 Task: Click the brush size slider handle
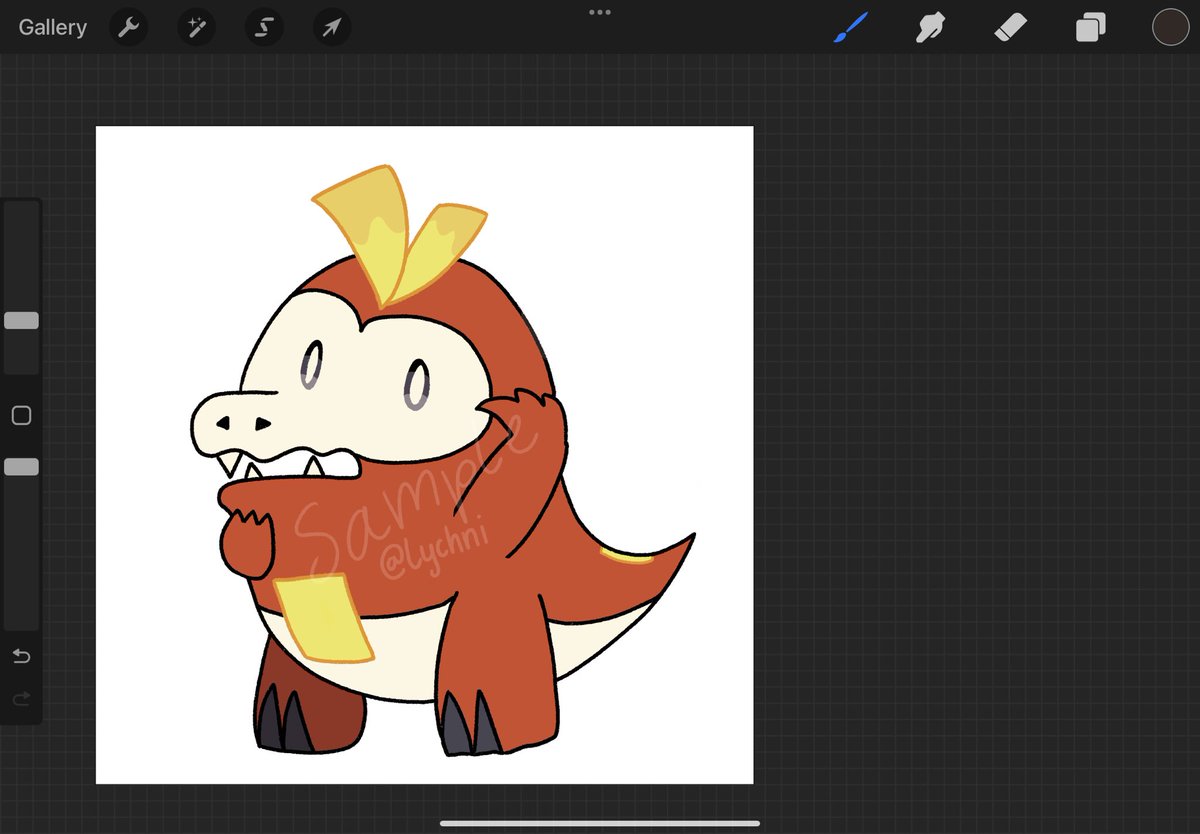(x=21, y=320)
